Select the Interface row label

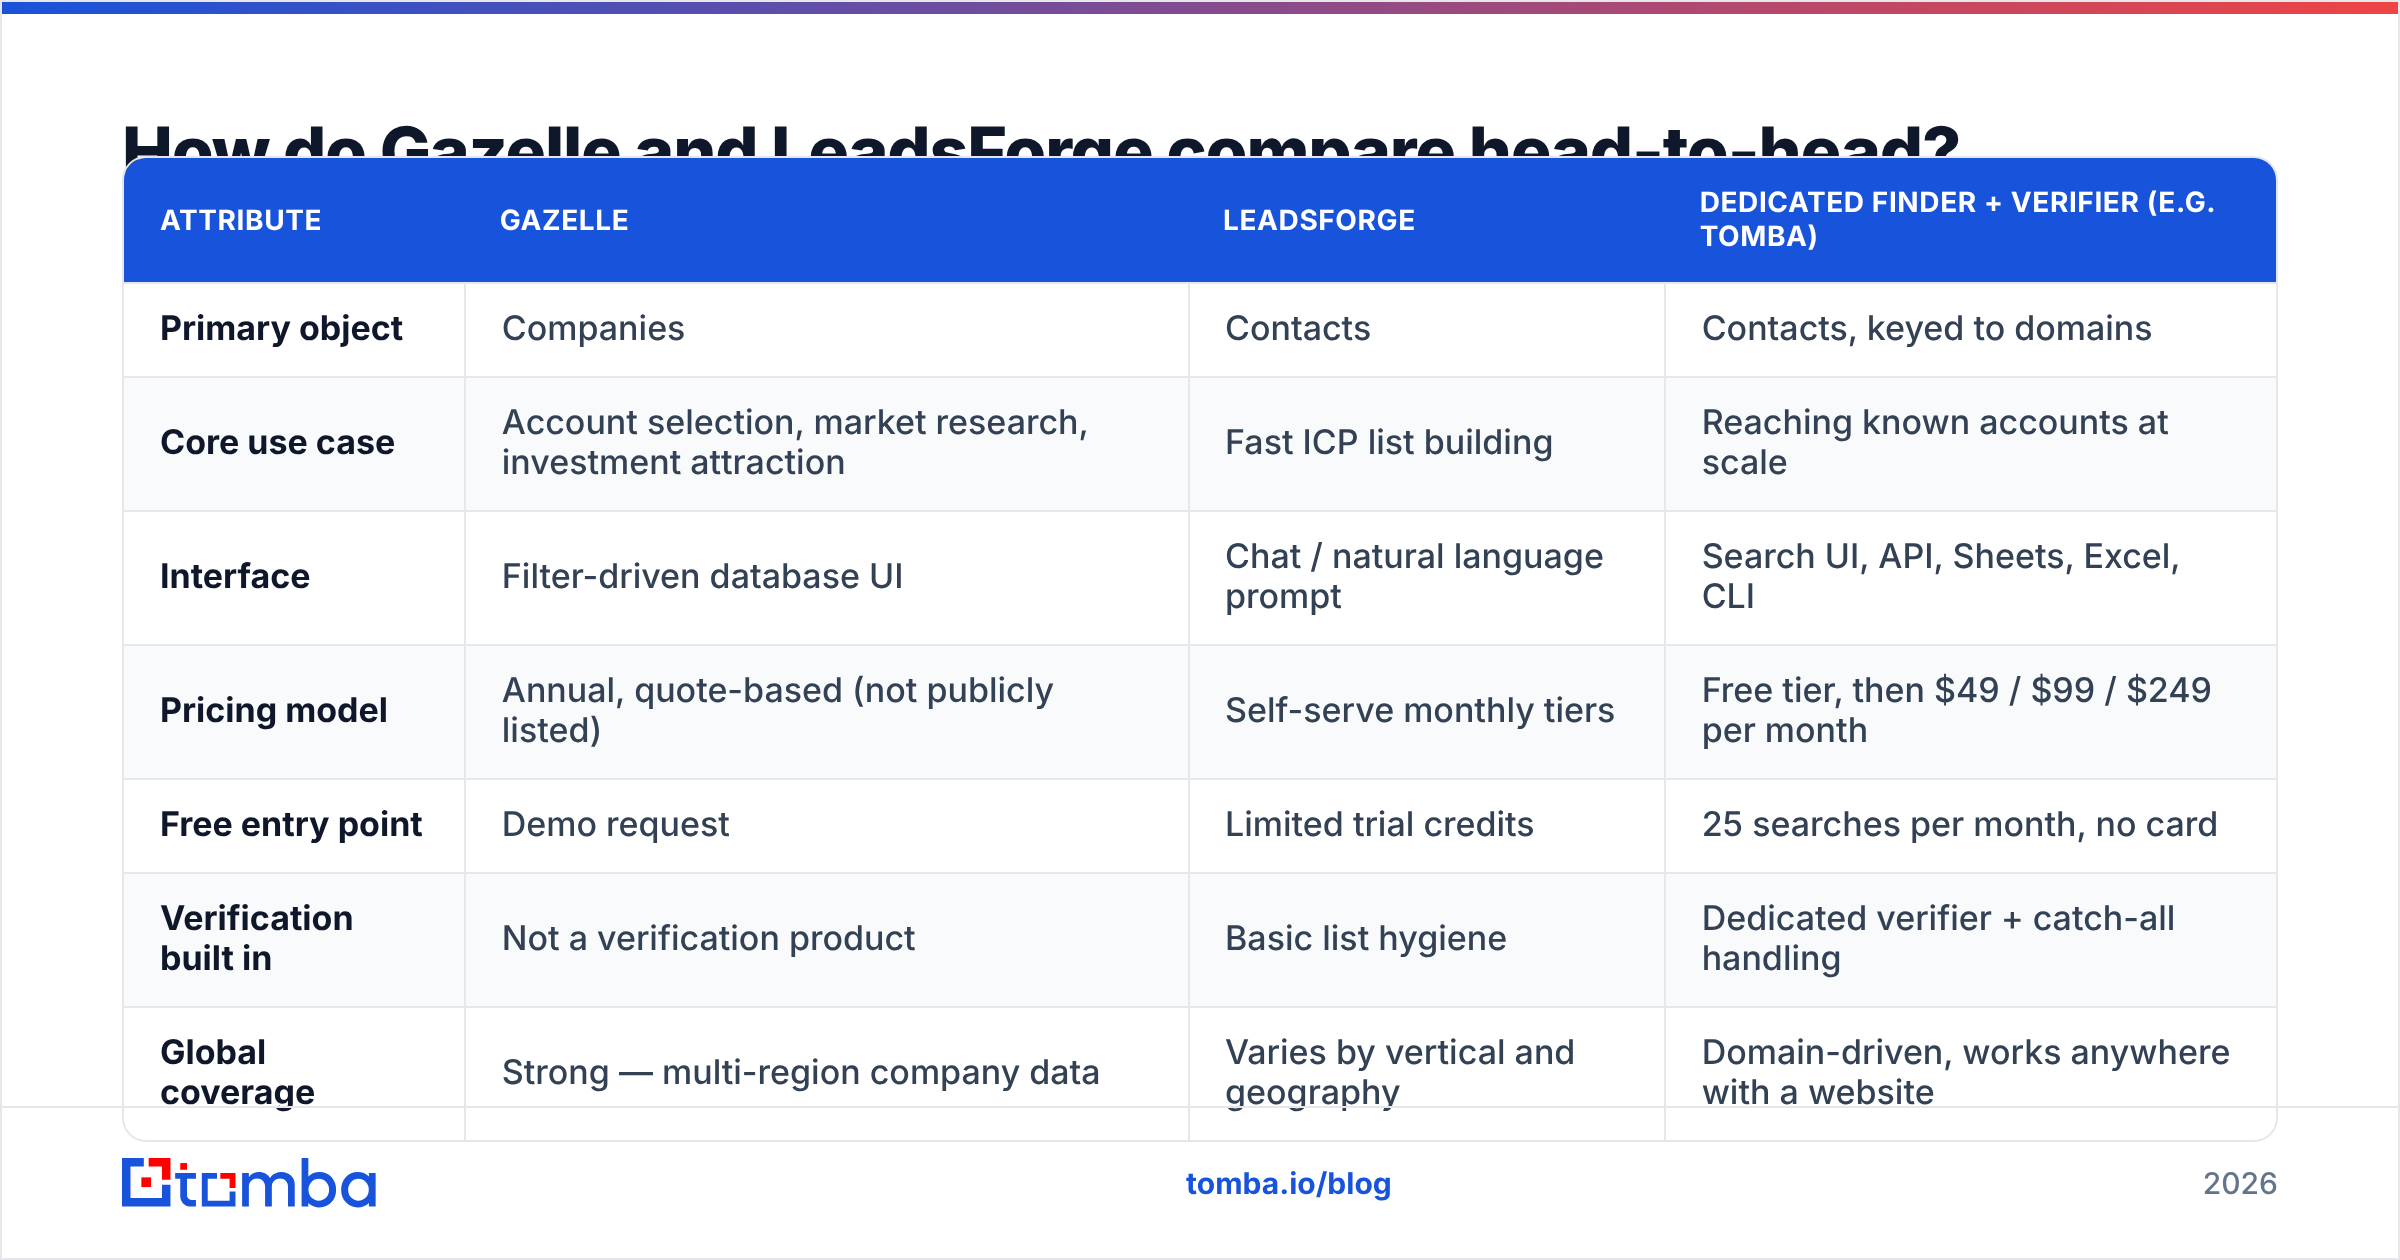click(235, 577)
